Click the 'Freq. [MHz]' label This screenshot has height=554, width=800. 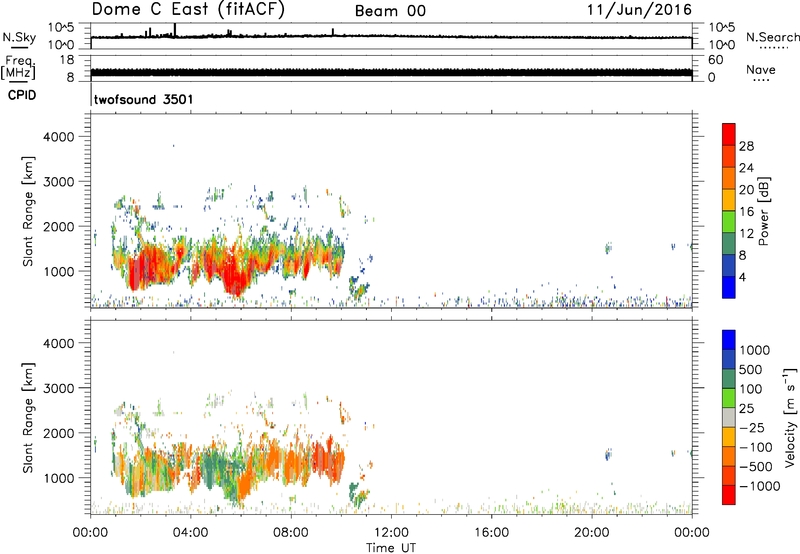click(18, 67)
